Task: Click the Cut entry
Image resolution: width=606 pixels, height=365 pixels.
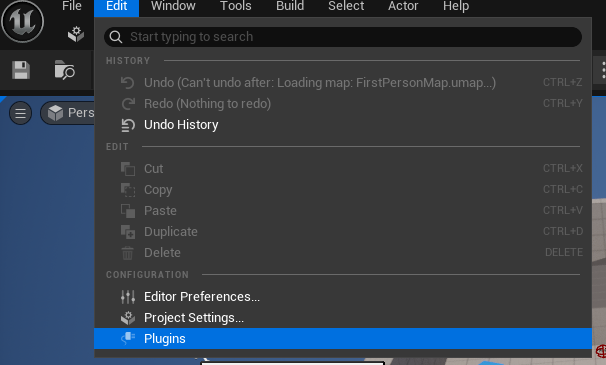Action: pos(343,169)
